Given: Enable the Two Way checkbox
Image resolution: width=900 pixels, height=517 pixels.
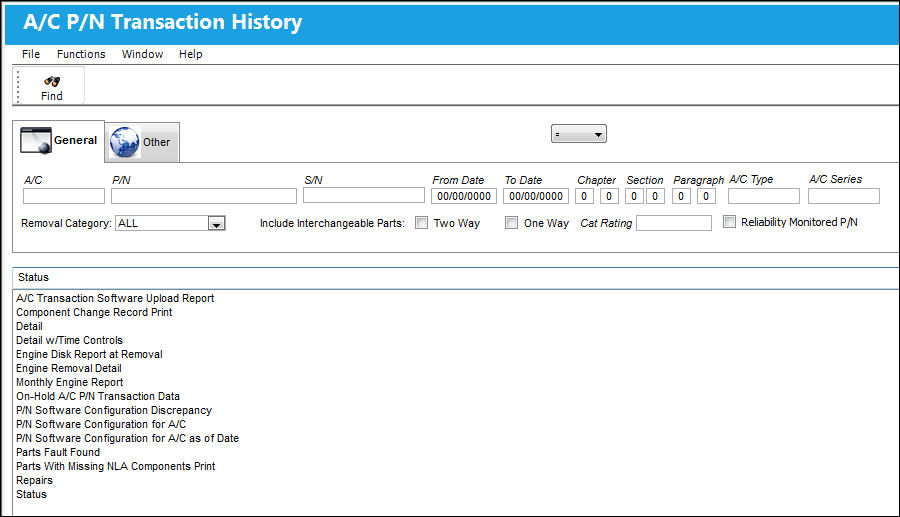Looking at the screenshot, I should click(x=421, y=223).
